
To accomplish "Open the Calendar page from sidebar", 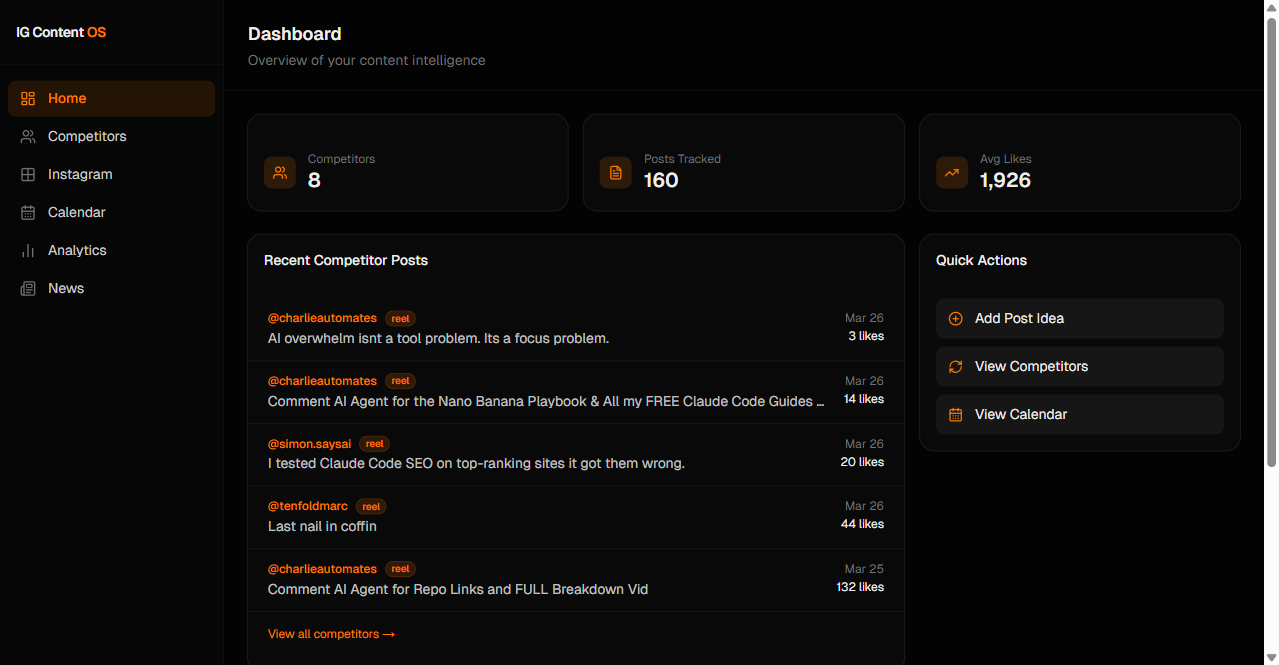I will click(111, 212).
